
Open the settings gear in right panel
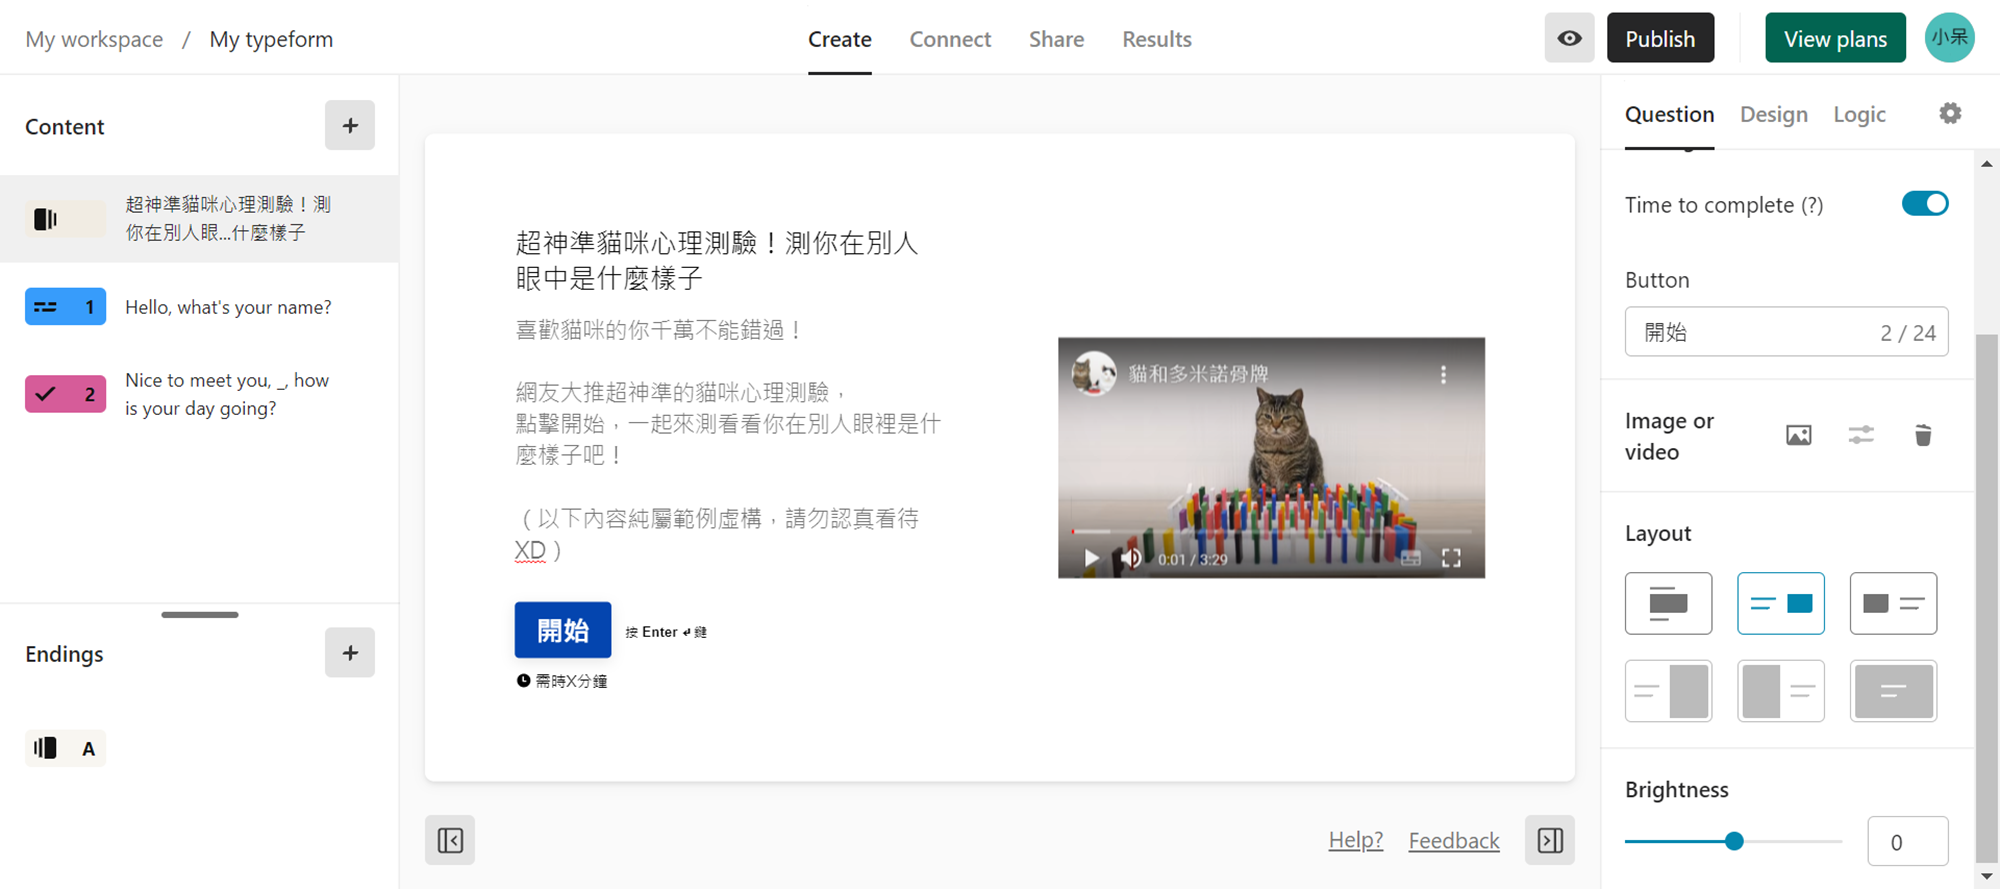(x=1950, y=113)
